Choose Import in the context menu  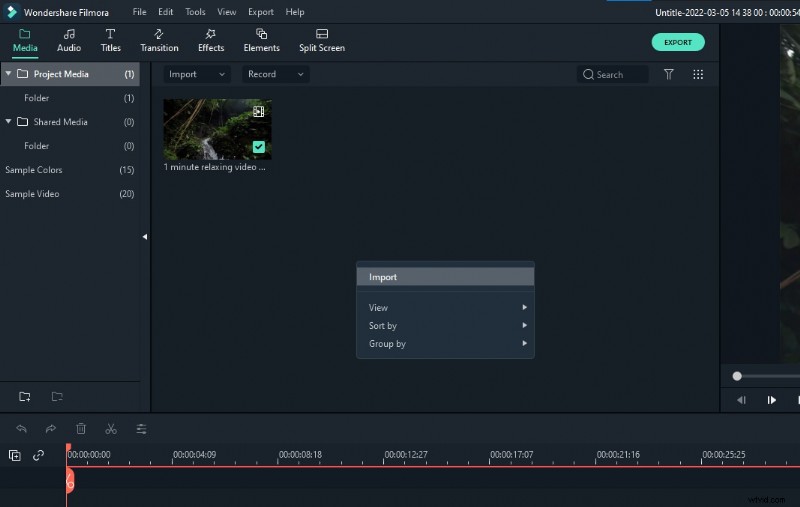(383, 277)
